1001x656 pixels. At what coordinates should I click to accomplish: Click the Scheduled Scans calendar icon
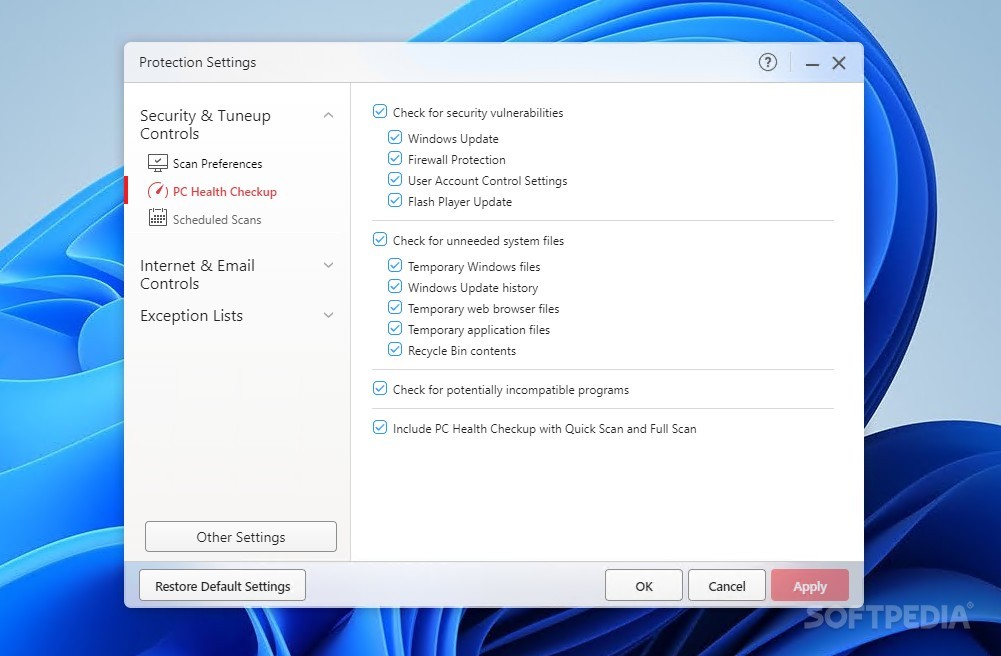[158, 218]
